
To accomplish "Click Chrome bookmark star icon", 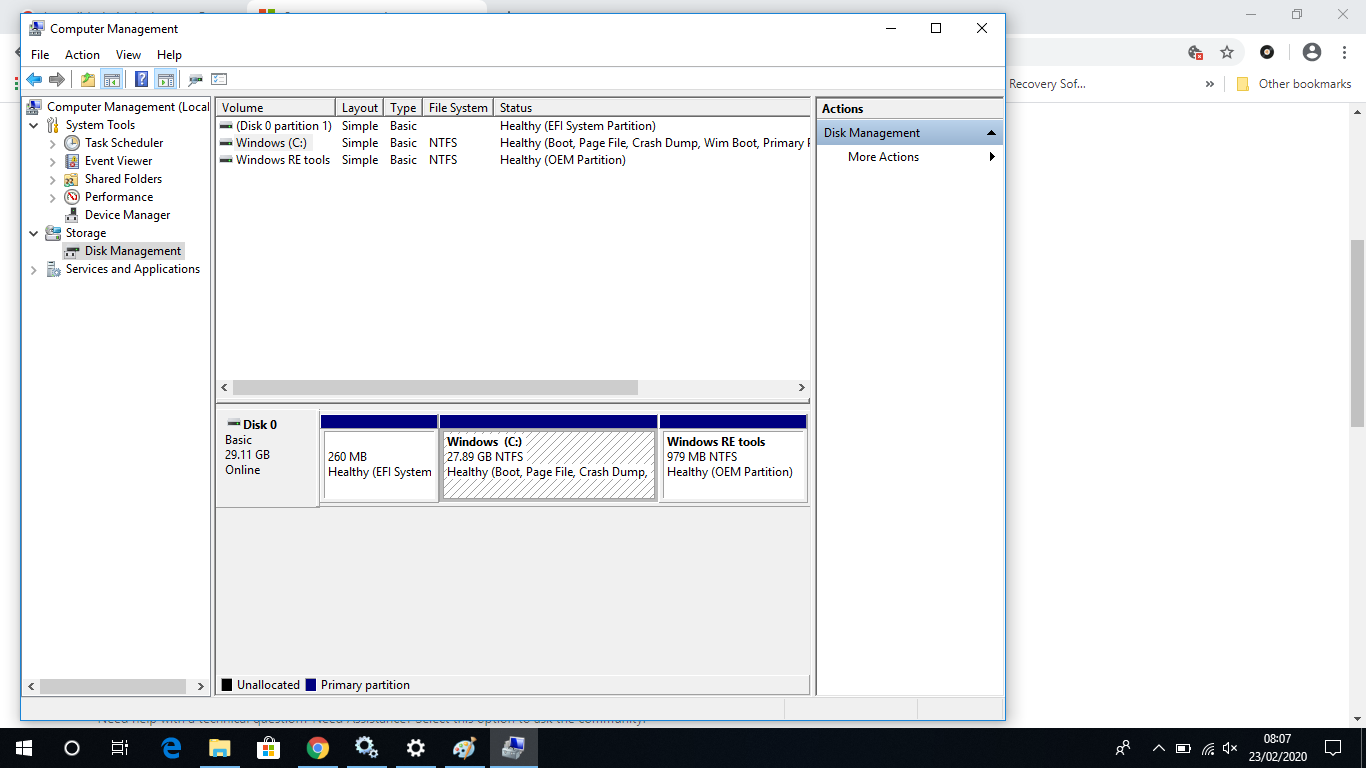I will [x=1227, y=52].
